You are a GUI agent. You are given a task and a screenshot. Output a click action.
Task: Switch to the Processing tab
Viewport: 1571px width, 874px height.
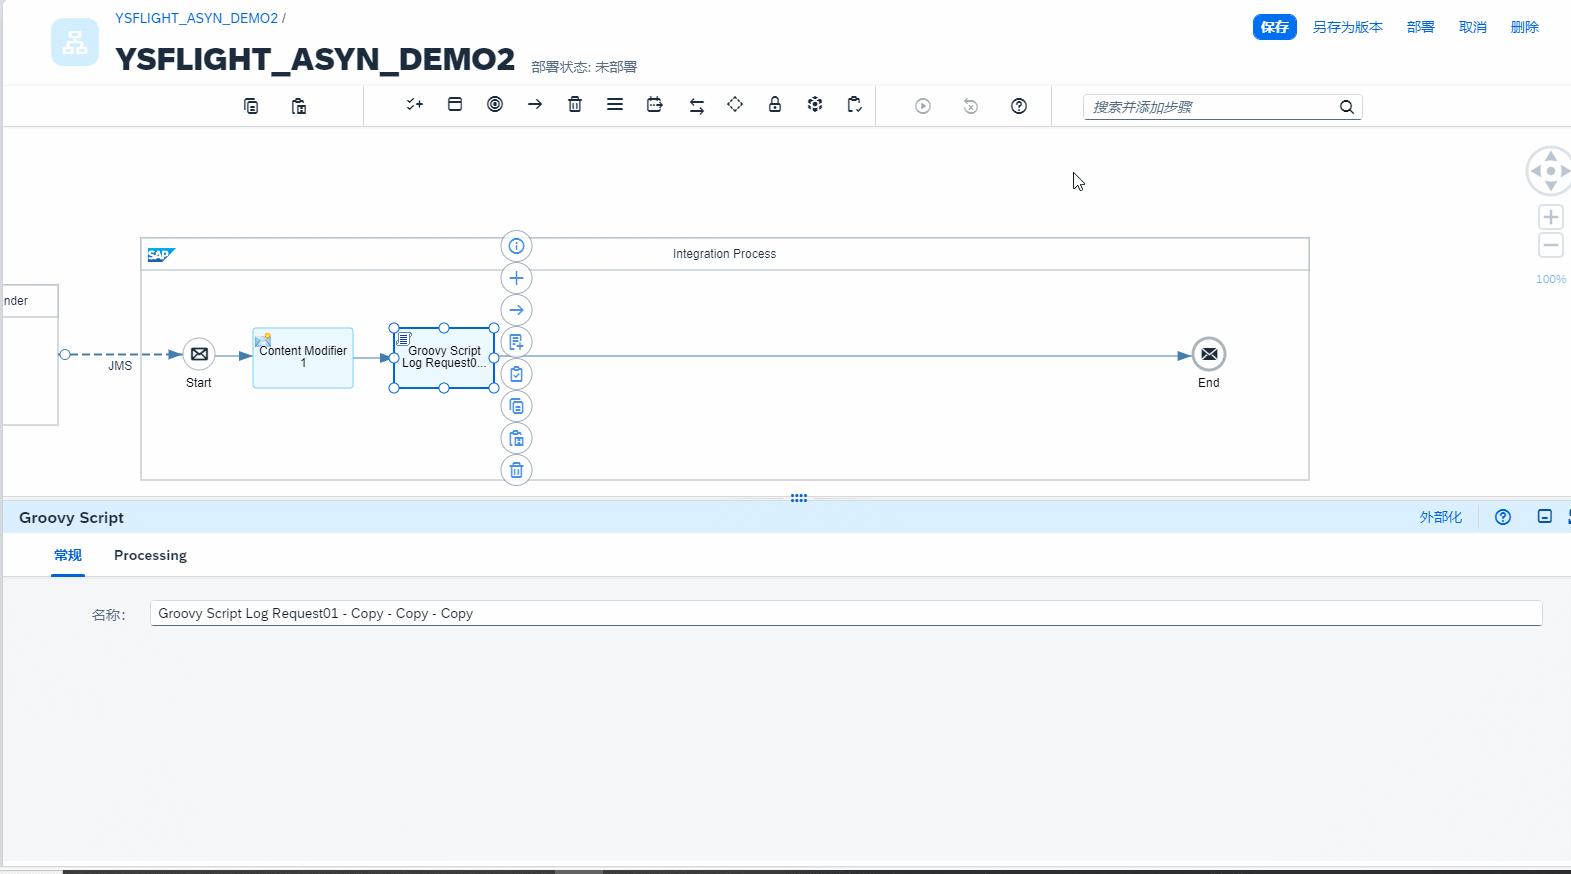pos(150,555)
